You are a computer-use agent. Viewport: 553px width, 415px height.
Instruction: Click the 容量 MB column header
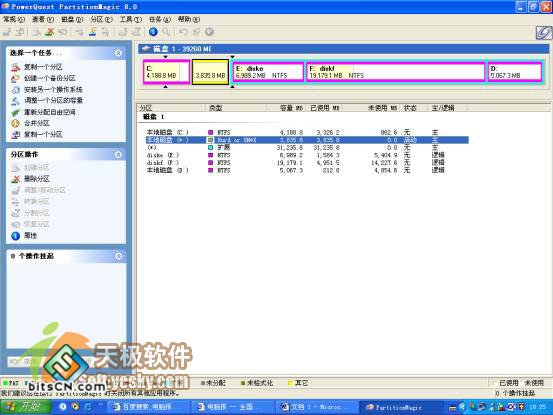[287, 108]
